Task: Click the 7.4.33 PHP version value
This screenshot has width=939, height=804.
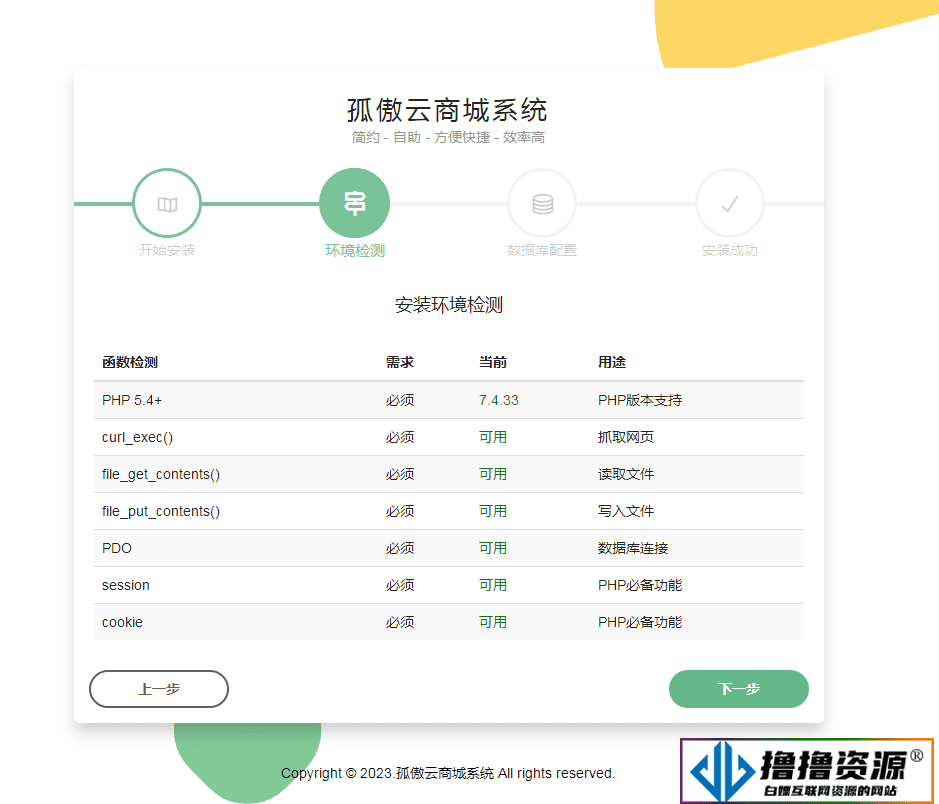Action: 499,400
